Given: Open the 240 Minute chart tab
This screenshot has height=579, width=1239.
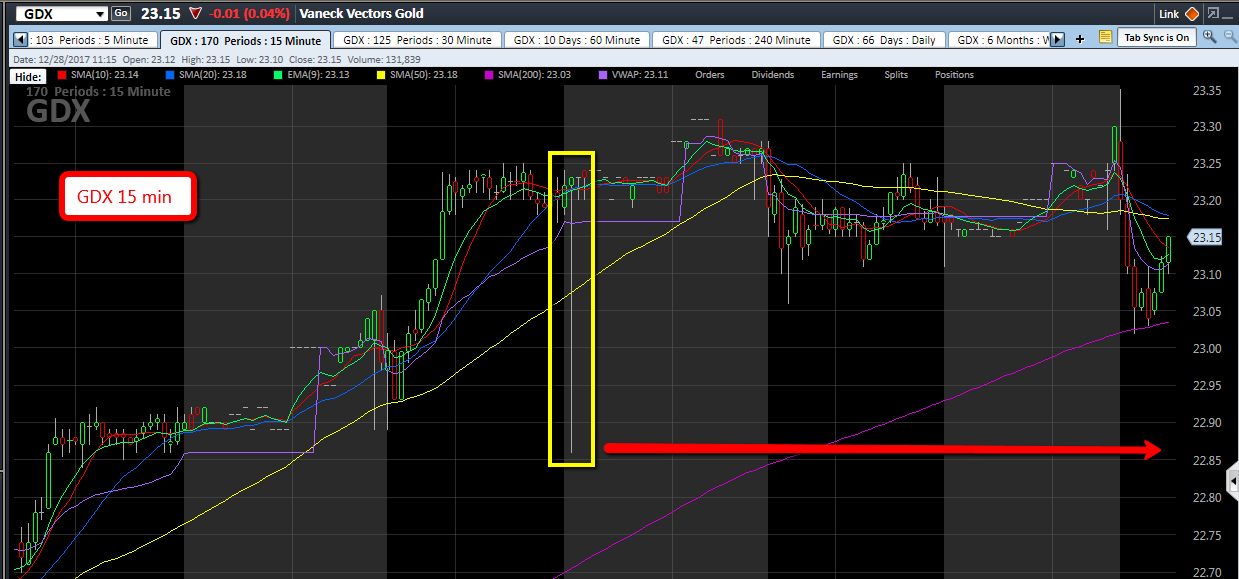Looking at the screenshot, I should click(x=736, y=40).
